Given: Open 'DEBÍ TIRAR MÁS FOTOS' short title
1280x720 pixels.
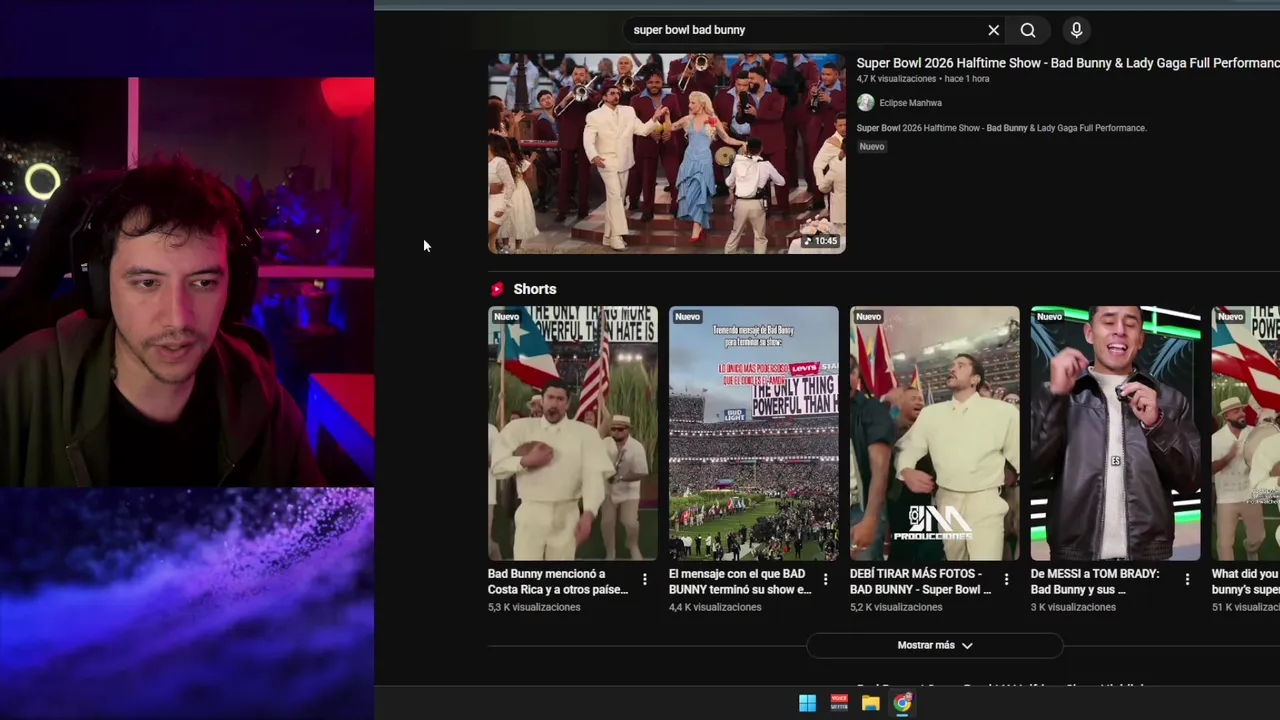Looking at the screenshot, I should tap(920, 582).
